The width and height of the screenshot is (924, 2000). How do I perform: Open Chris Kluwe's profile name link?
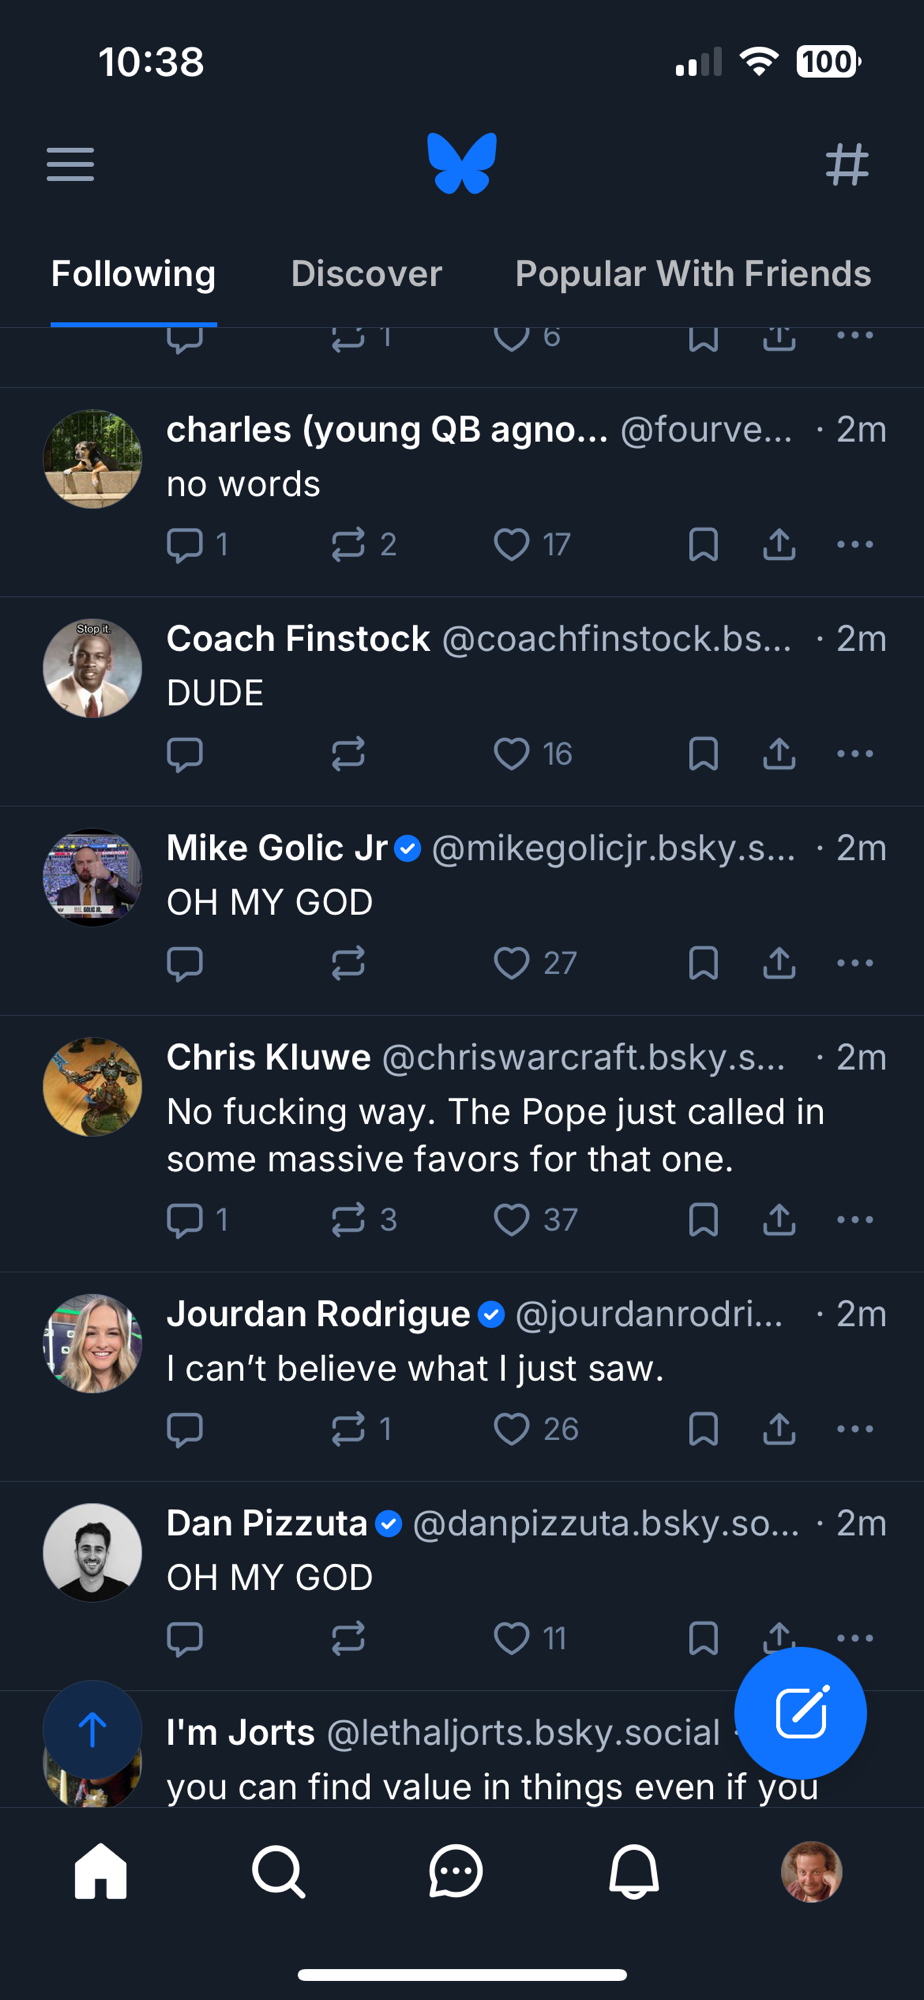point(268,1057)
